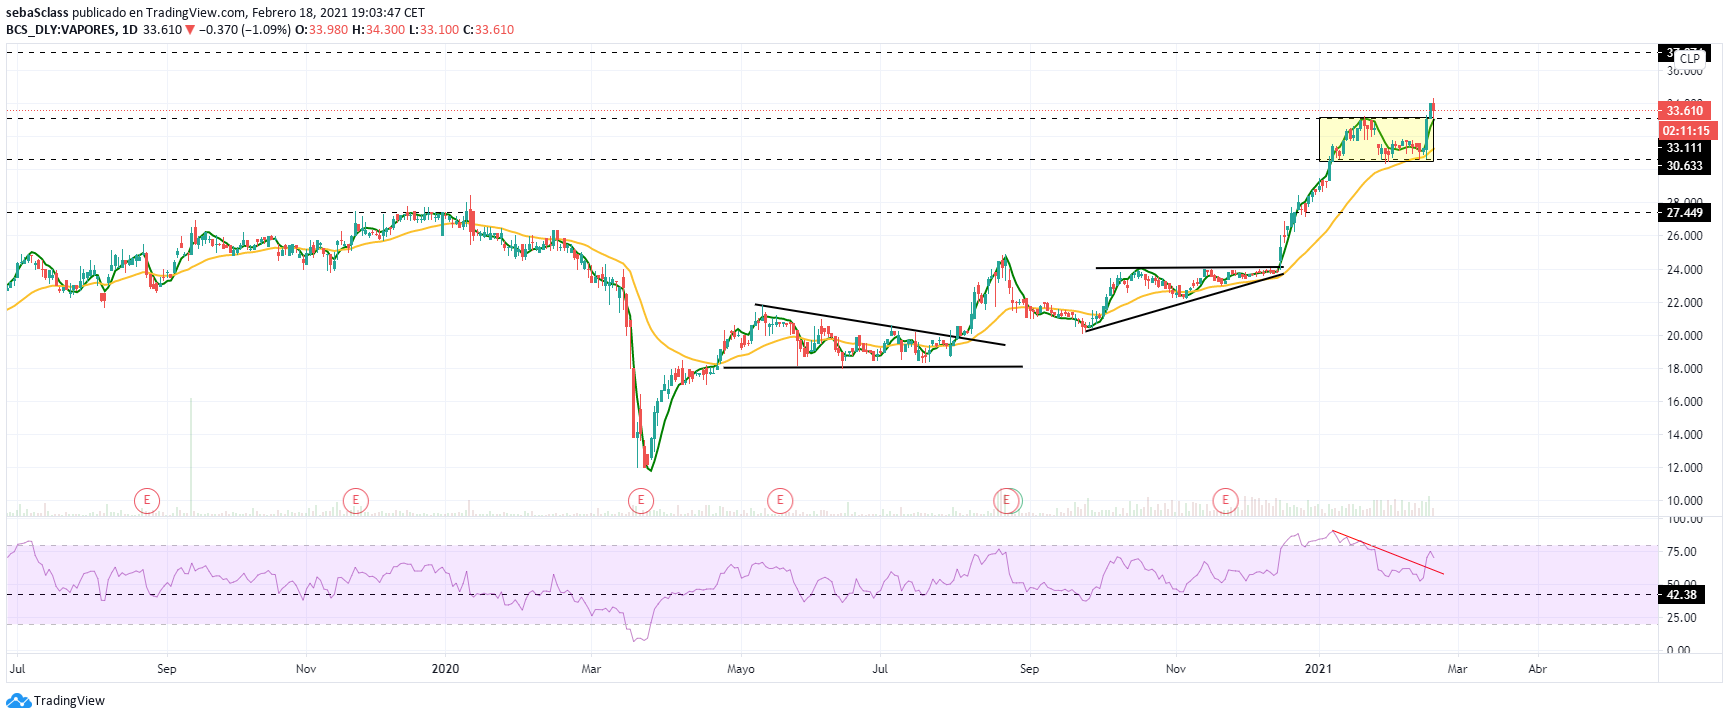Click the sebaSclass author name
This screenshot has height=719, width=1729.
(x=37, y=13)
